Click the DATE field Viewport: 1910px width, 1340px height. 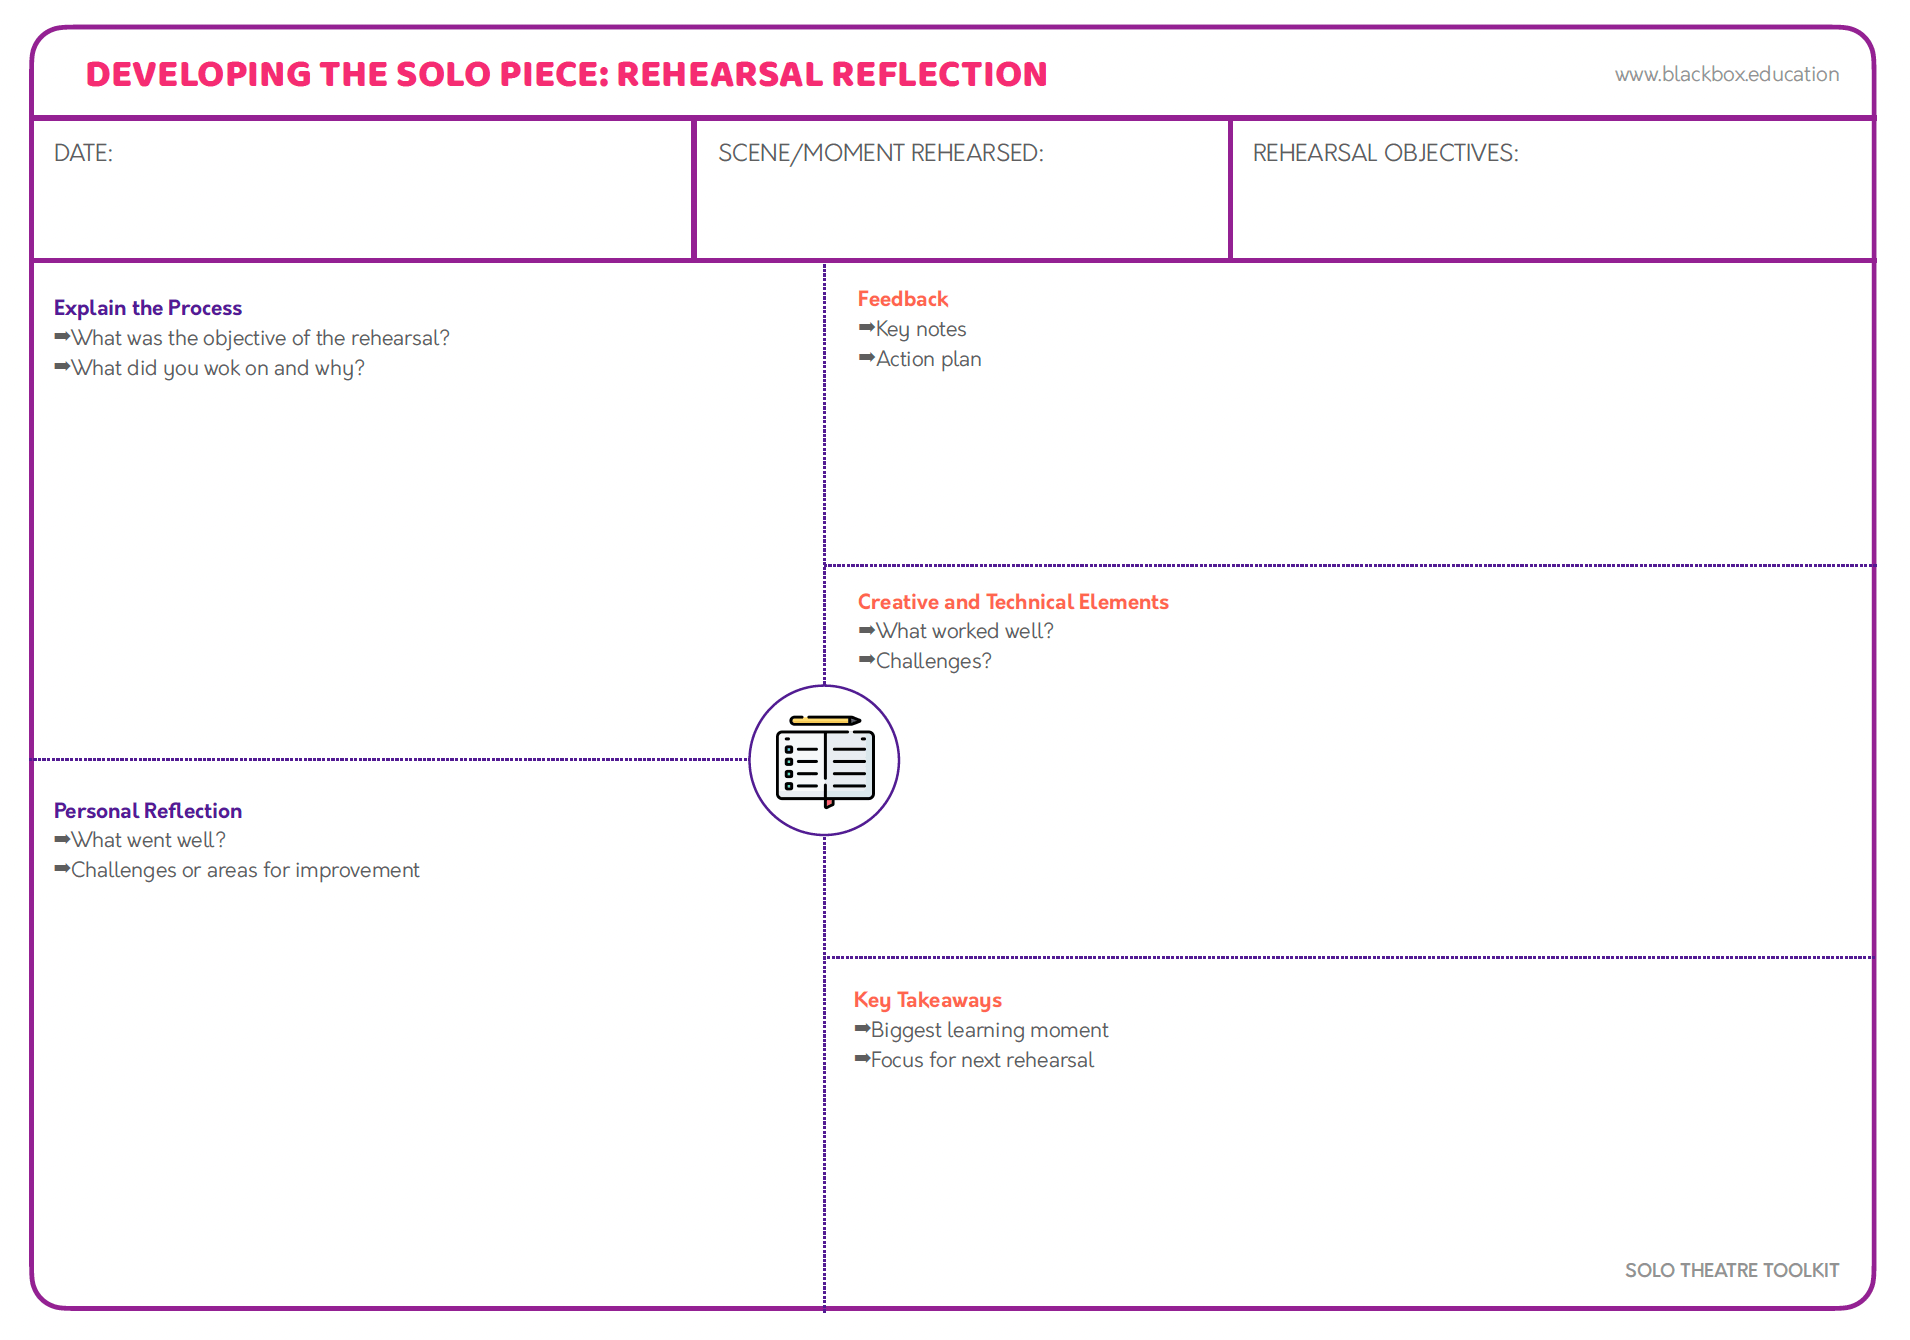click(x=363, y=190)
